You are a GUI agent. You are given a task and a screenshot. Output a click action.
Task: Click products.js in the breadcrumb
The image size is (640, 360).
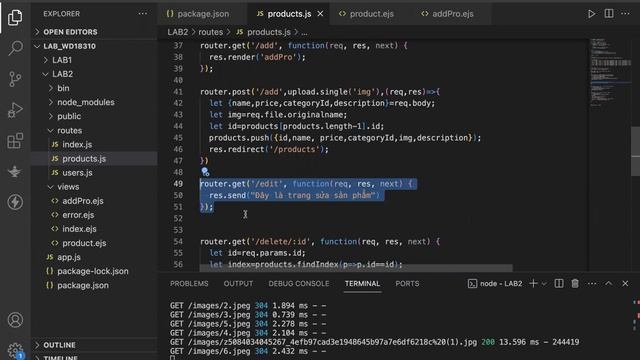(x=263, y=32)
